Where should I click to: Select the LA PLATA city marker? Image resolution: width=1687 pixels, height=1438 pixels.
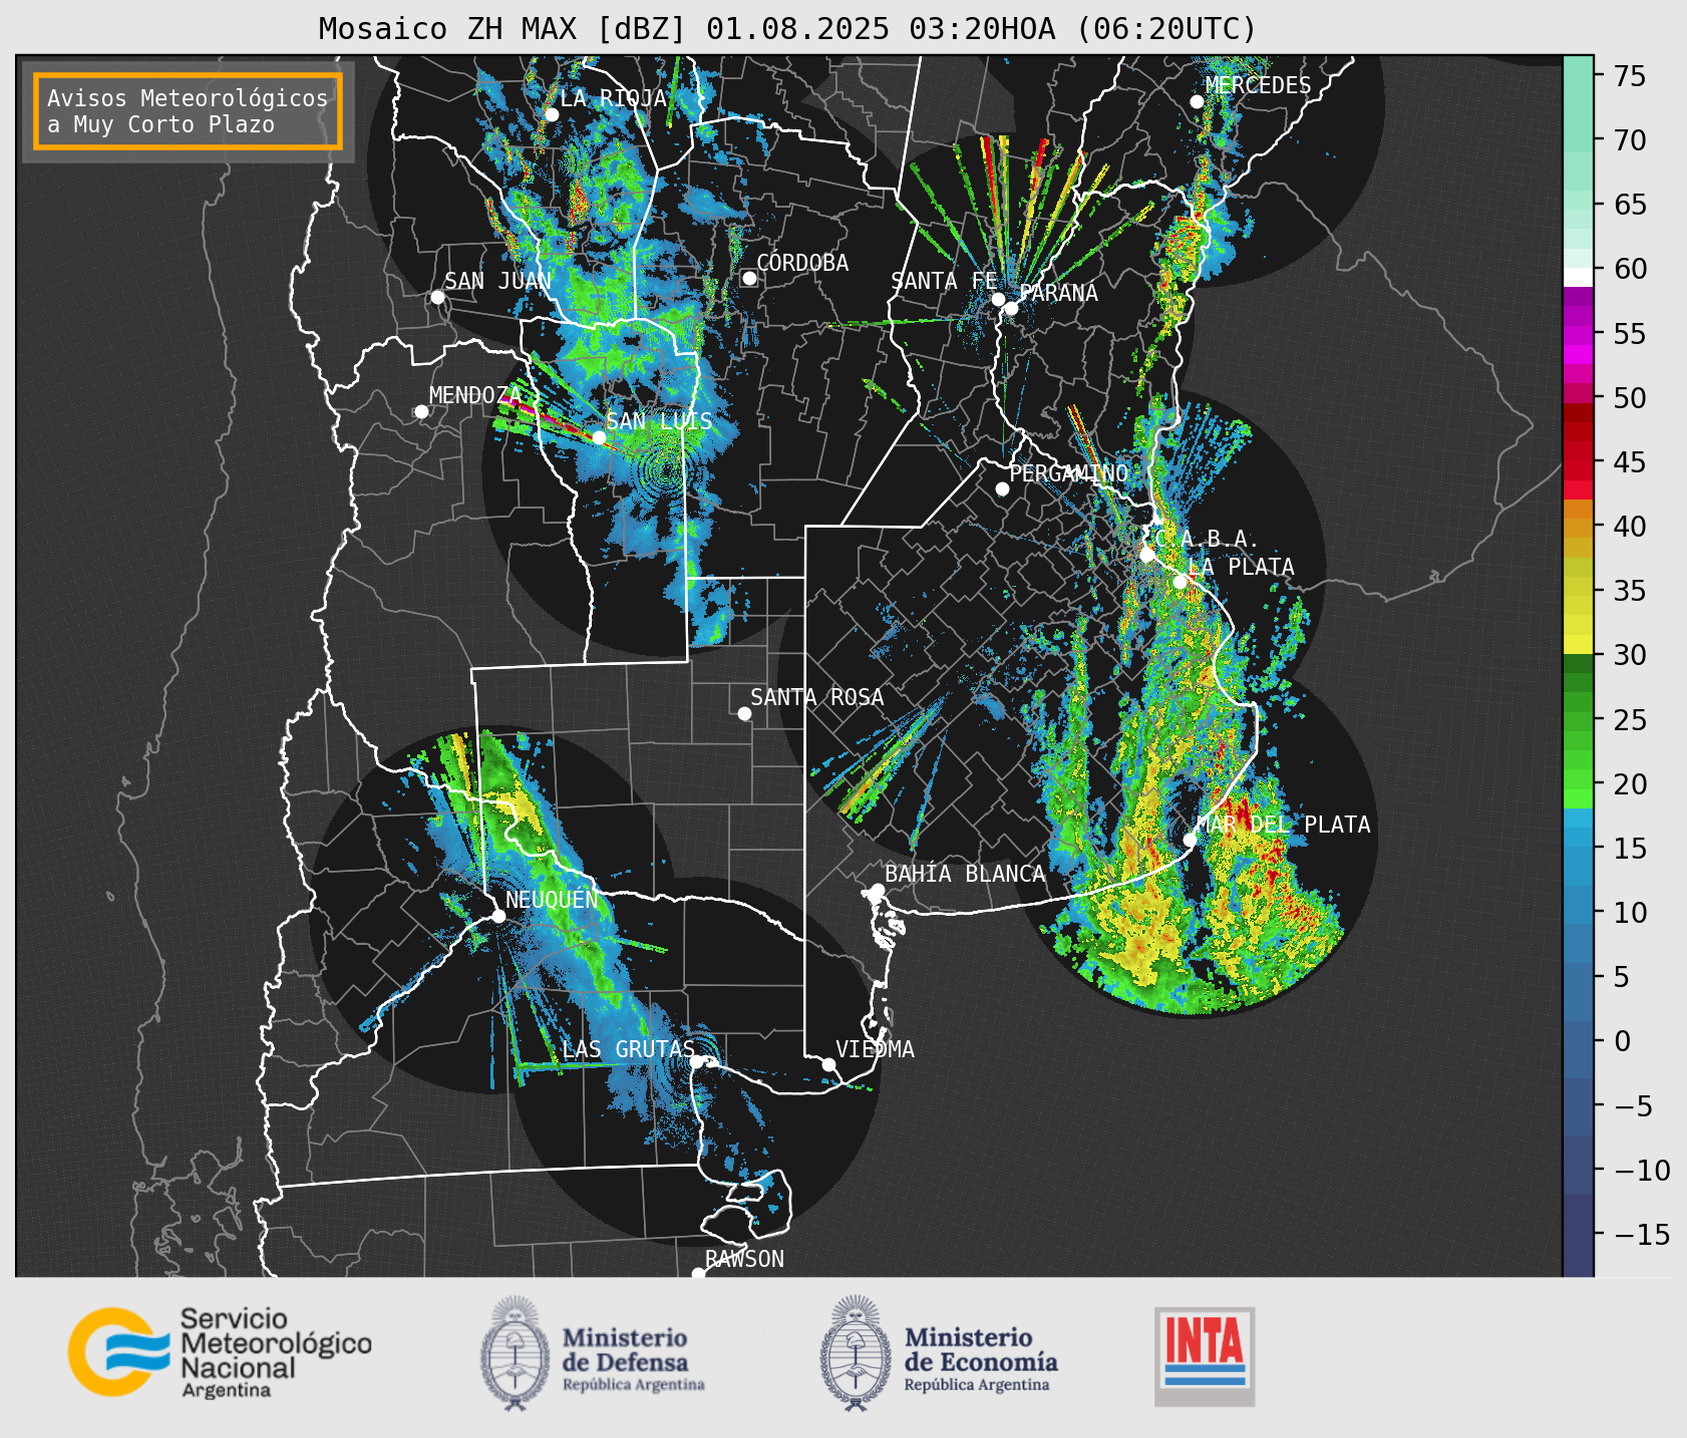click(x=1180, y=582)
